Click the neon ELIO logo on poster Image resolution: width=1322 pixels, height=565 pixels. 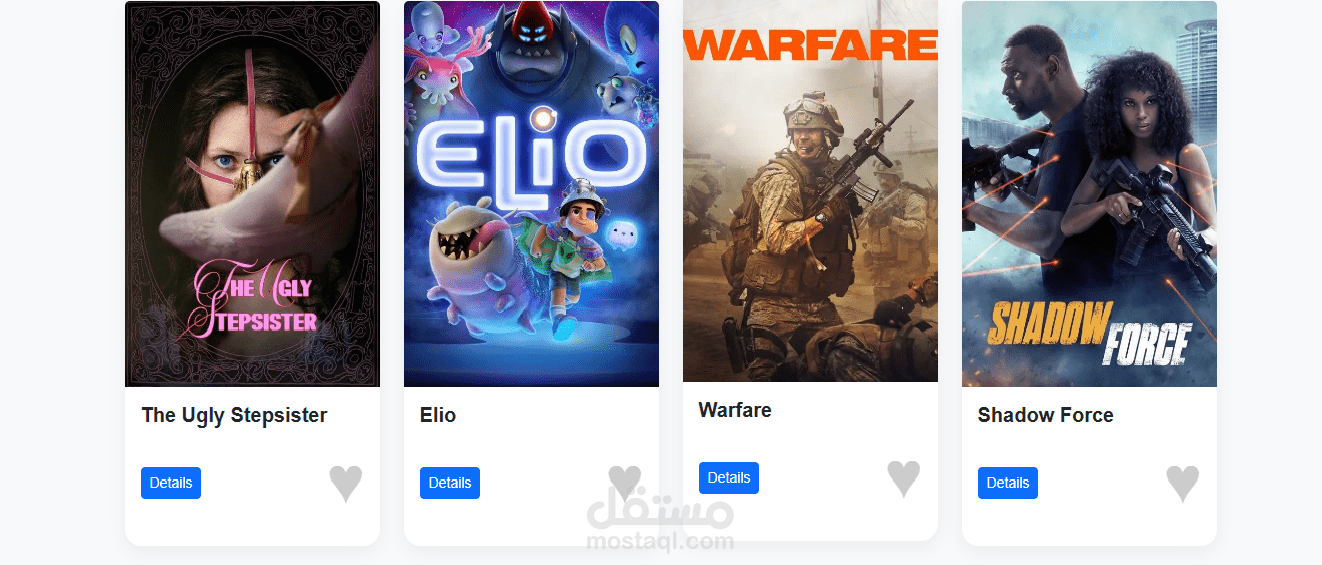pos(530,156)
